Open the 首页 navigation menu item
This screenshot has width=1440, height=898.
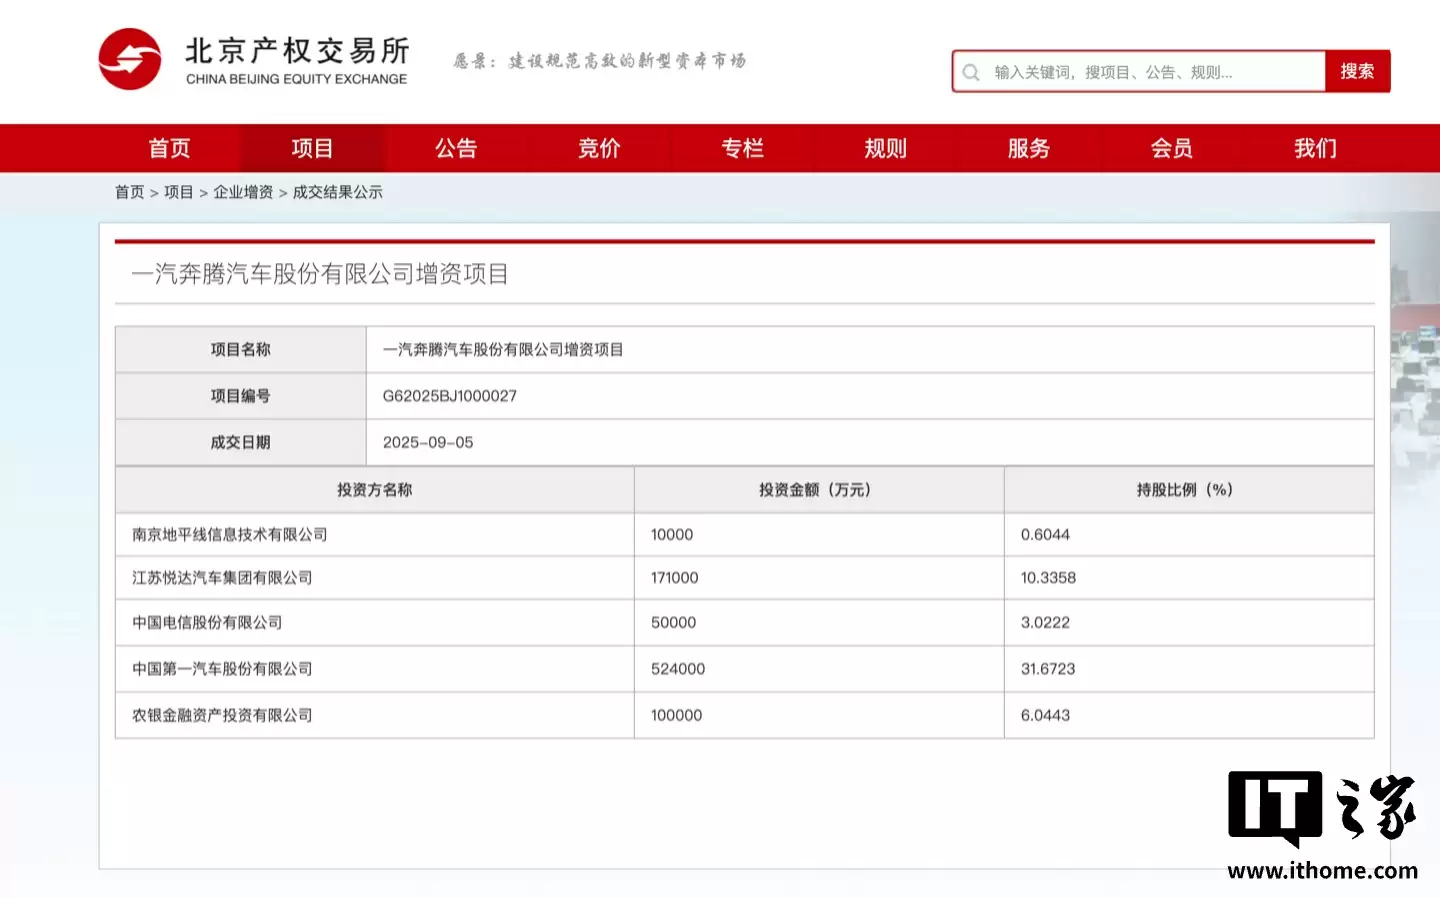(x=168, y=148)
